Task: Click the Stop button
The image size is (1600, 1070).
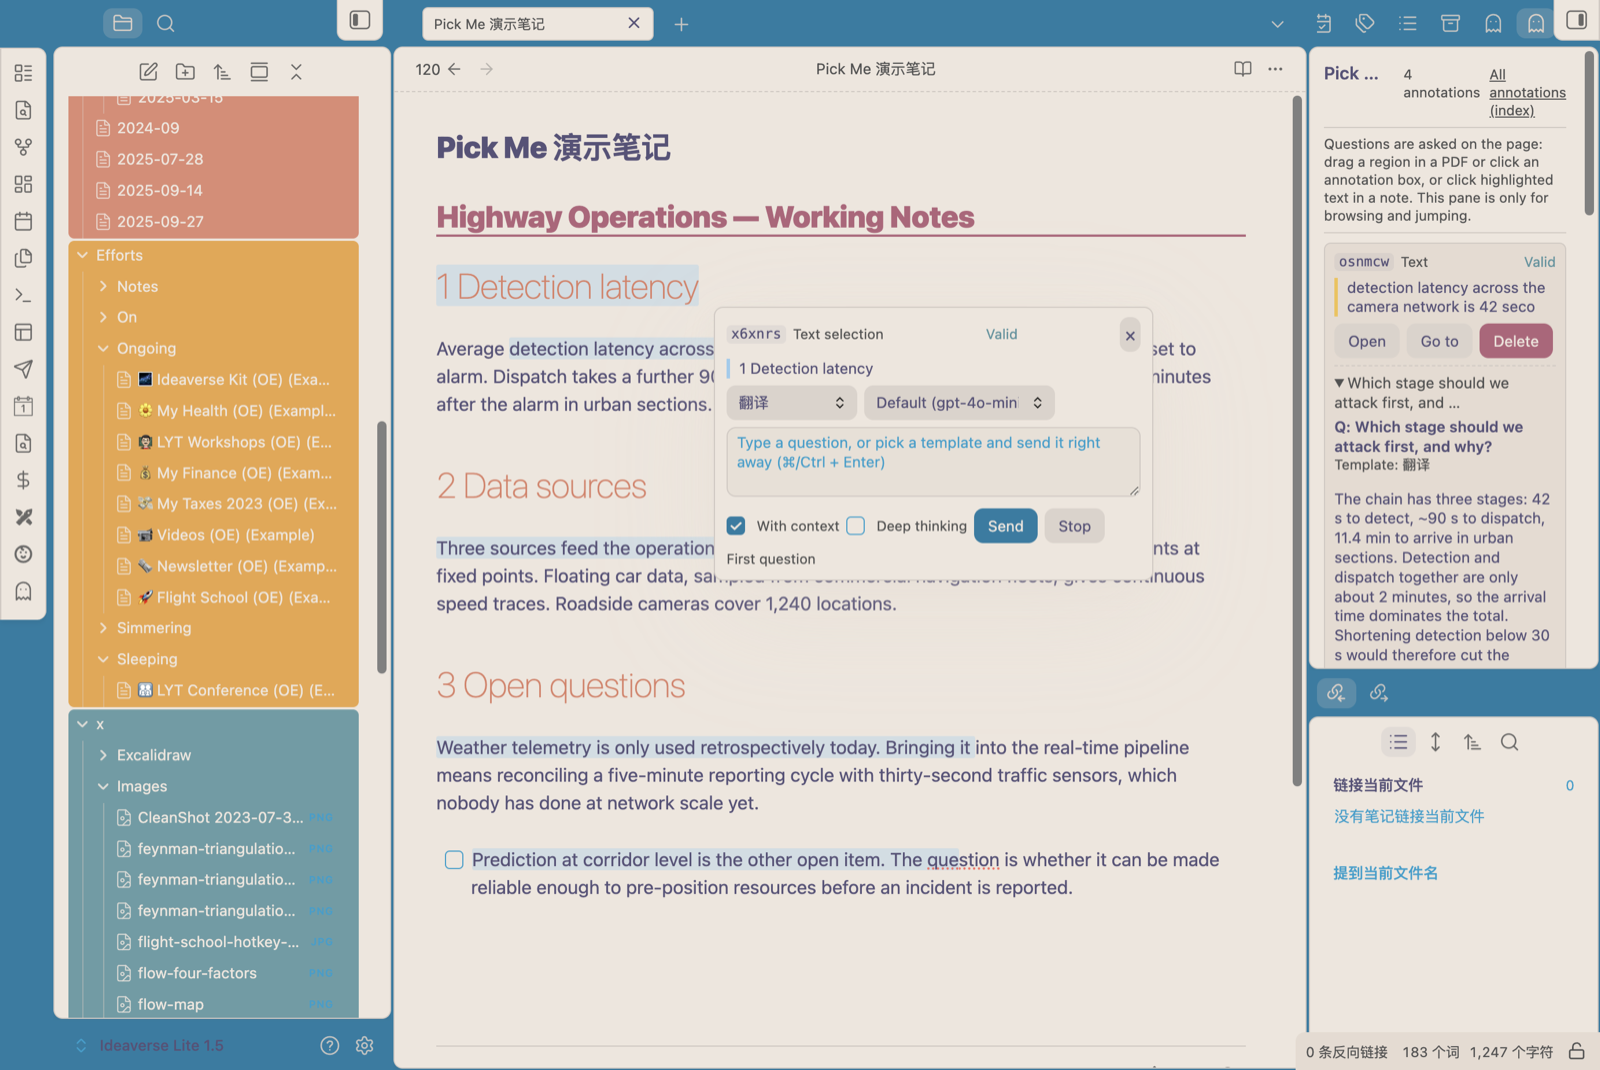Action: coord(1074,526)
